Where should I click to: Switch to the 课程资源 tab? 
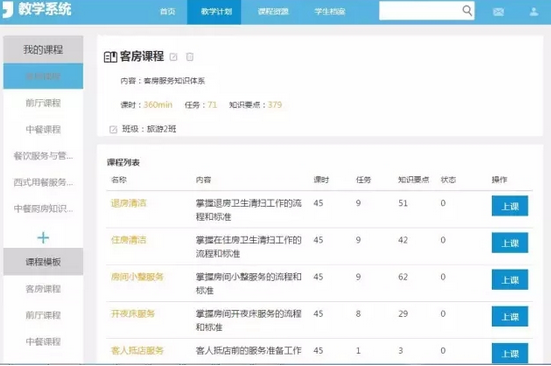coord(273,12)
